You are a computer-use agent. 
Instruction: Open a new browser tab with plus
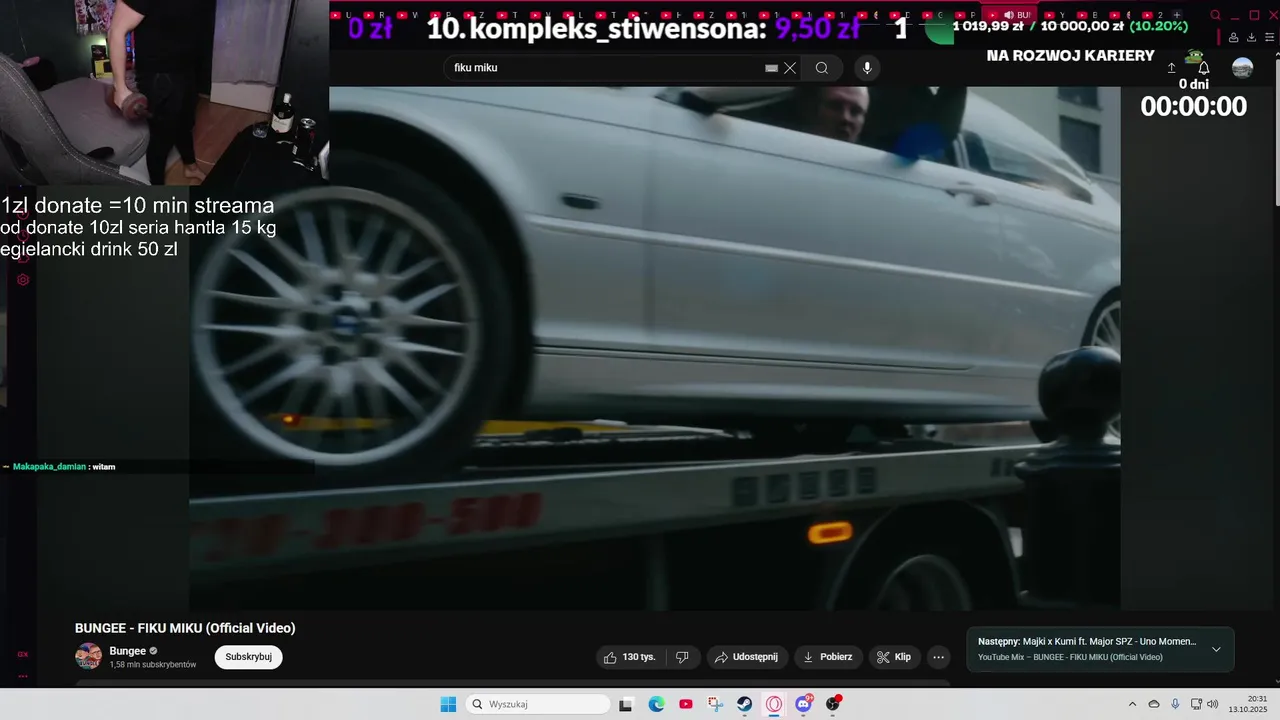[x=1177, y=15]
